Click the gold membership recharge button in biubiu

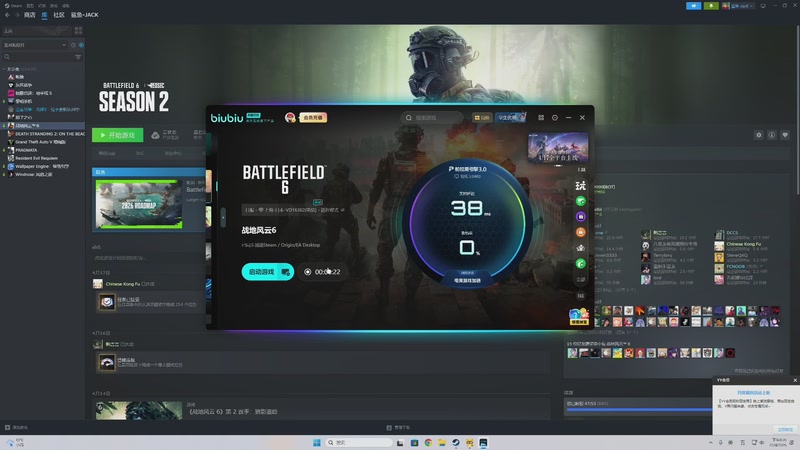click(312, 117)
